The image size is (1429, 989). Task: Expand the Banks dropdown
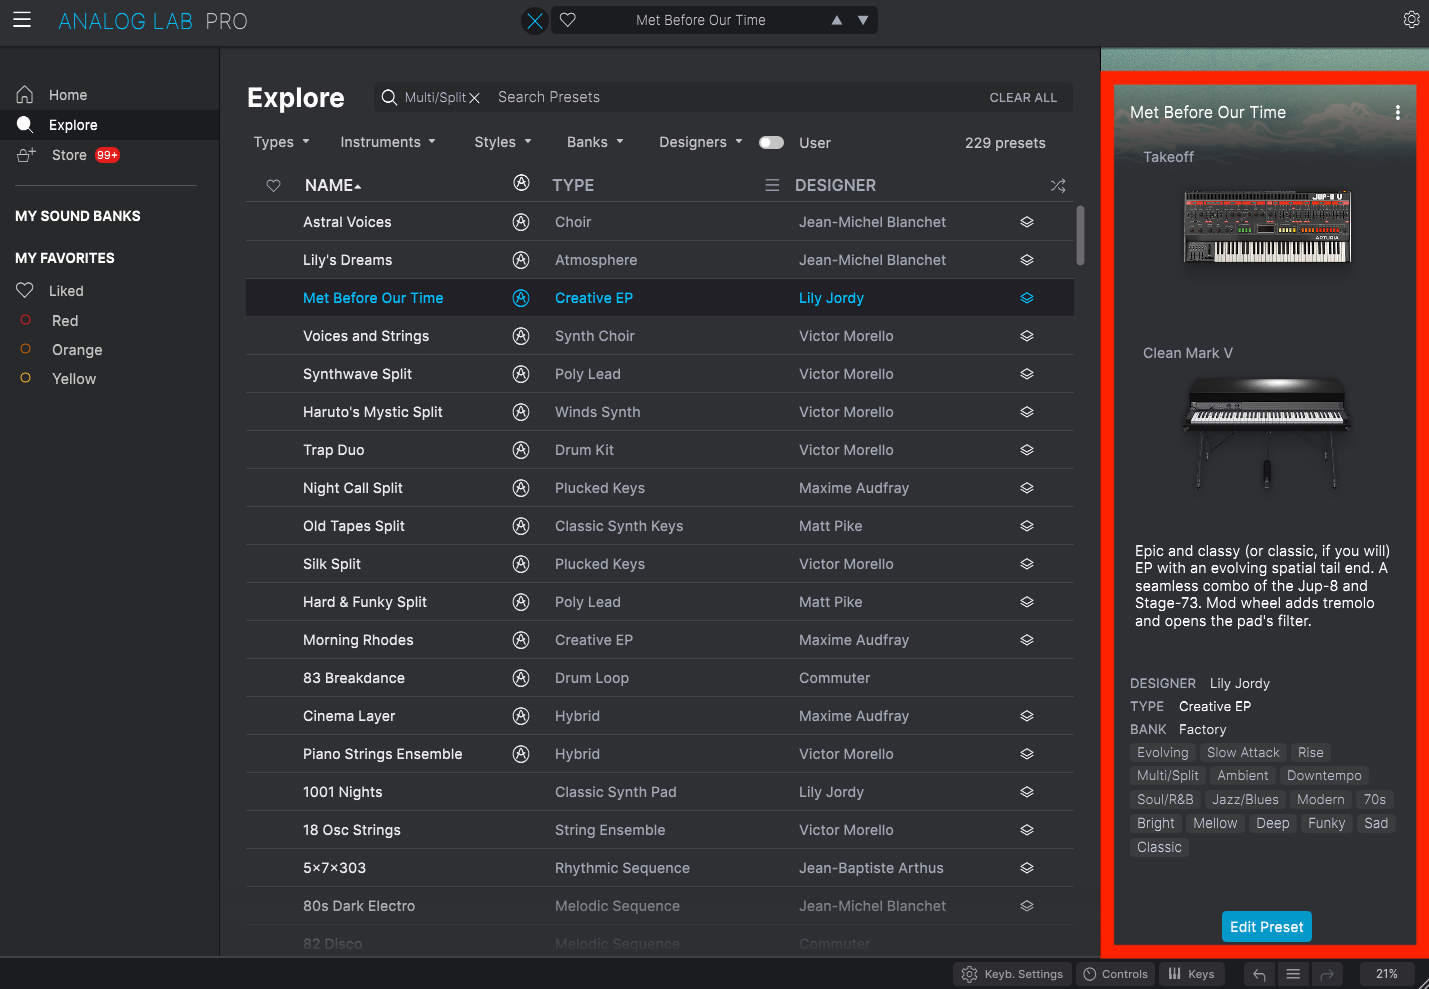coord(595,142)
